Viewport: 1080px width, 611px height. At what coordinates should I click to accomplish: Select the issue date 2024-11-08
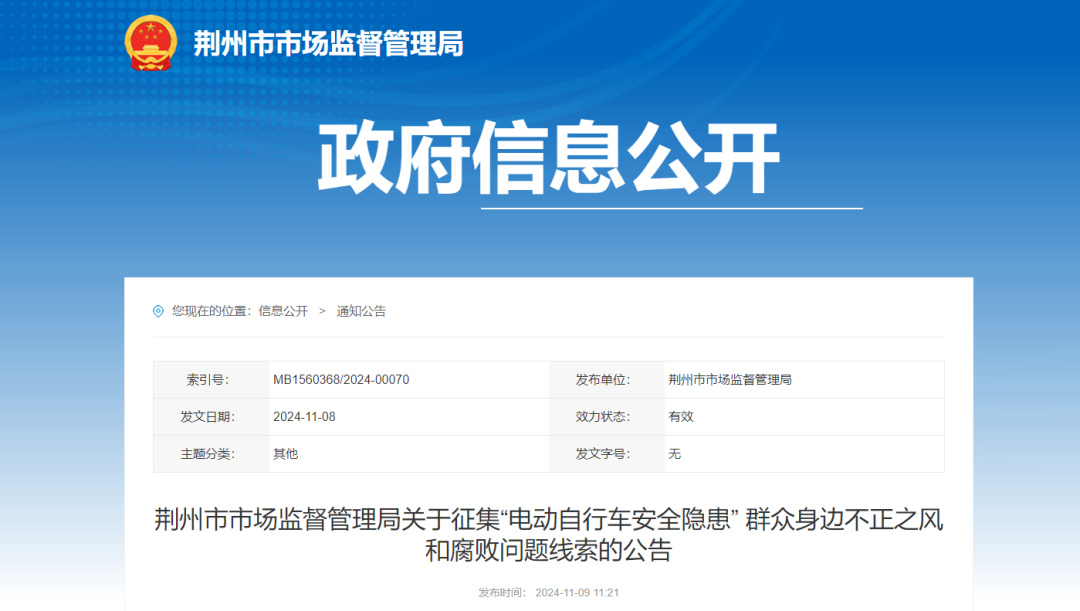point(305,417)
